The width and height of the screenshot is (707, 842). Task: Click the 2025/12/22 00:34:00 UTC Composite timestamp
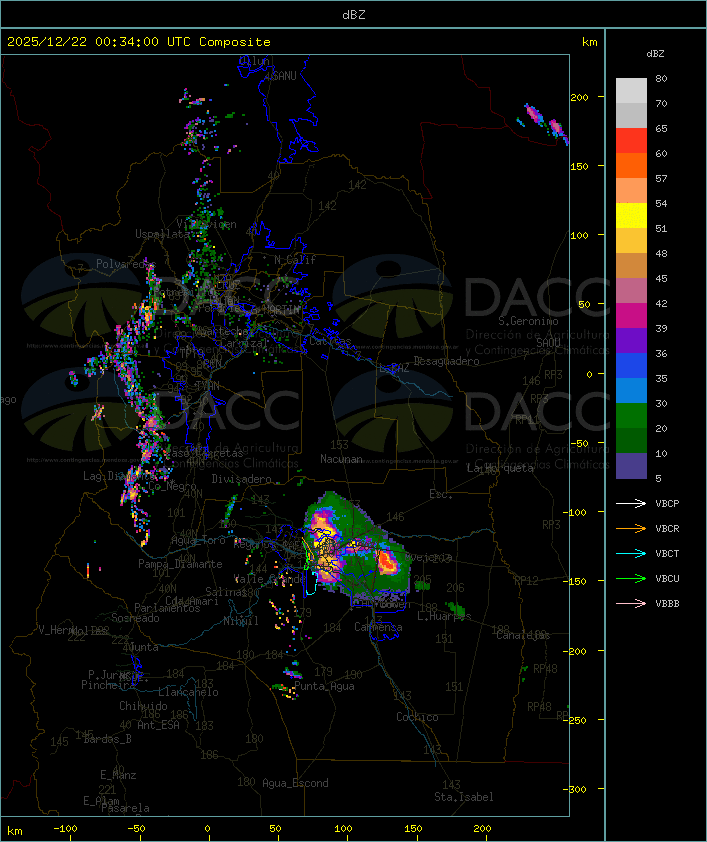pyautogui.click(x=139, y=41)
